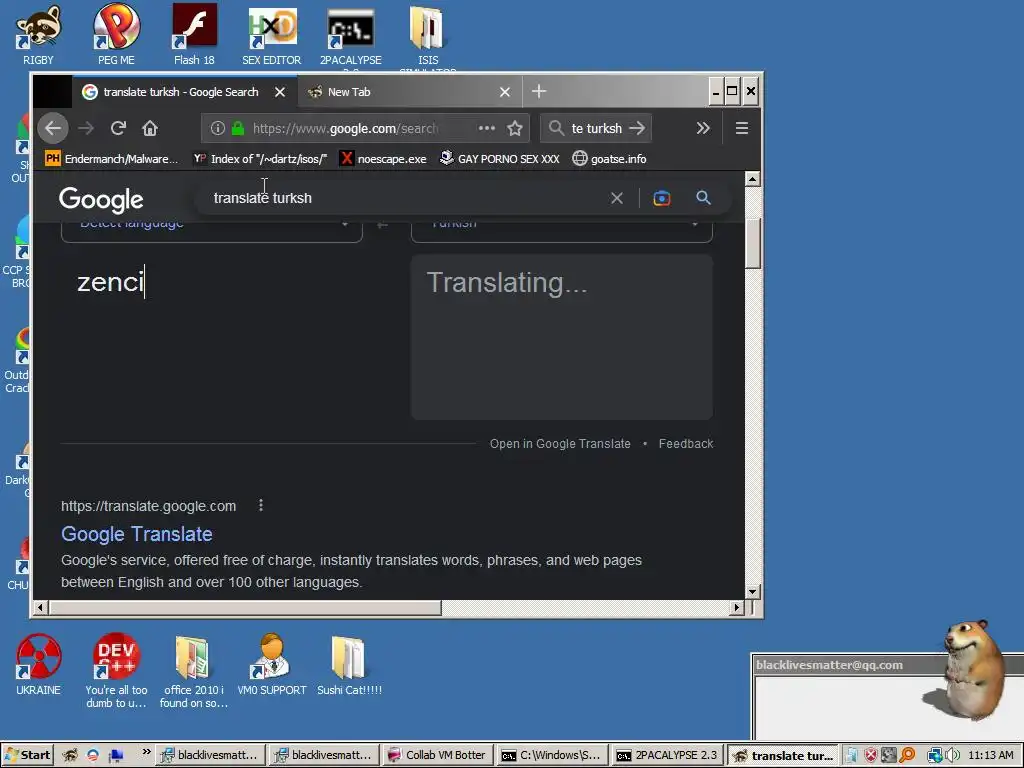
Task: Open the RIGBY desktop shortcut
Action: point(39,35)
